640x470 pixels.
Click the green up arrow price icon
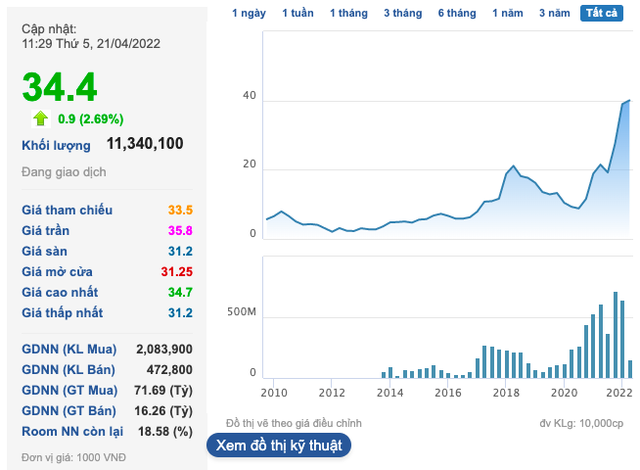[x=40, y=118]
